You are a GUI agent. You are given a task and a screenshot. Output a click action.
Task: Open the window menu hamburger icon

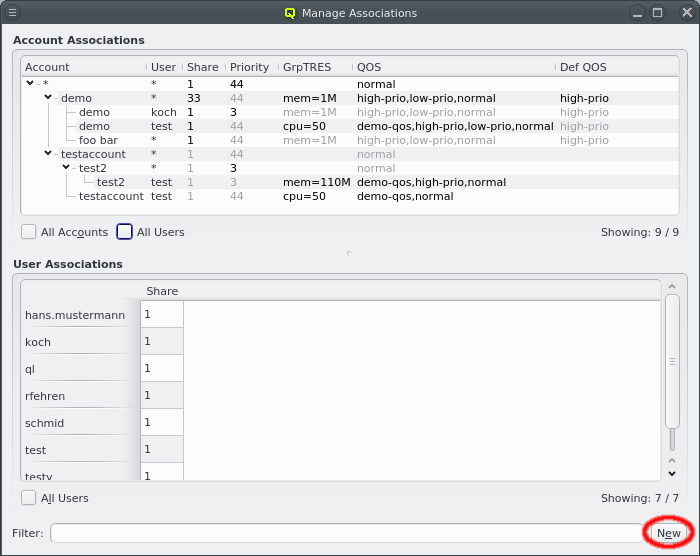(x=12, y=13)
